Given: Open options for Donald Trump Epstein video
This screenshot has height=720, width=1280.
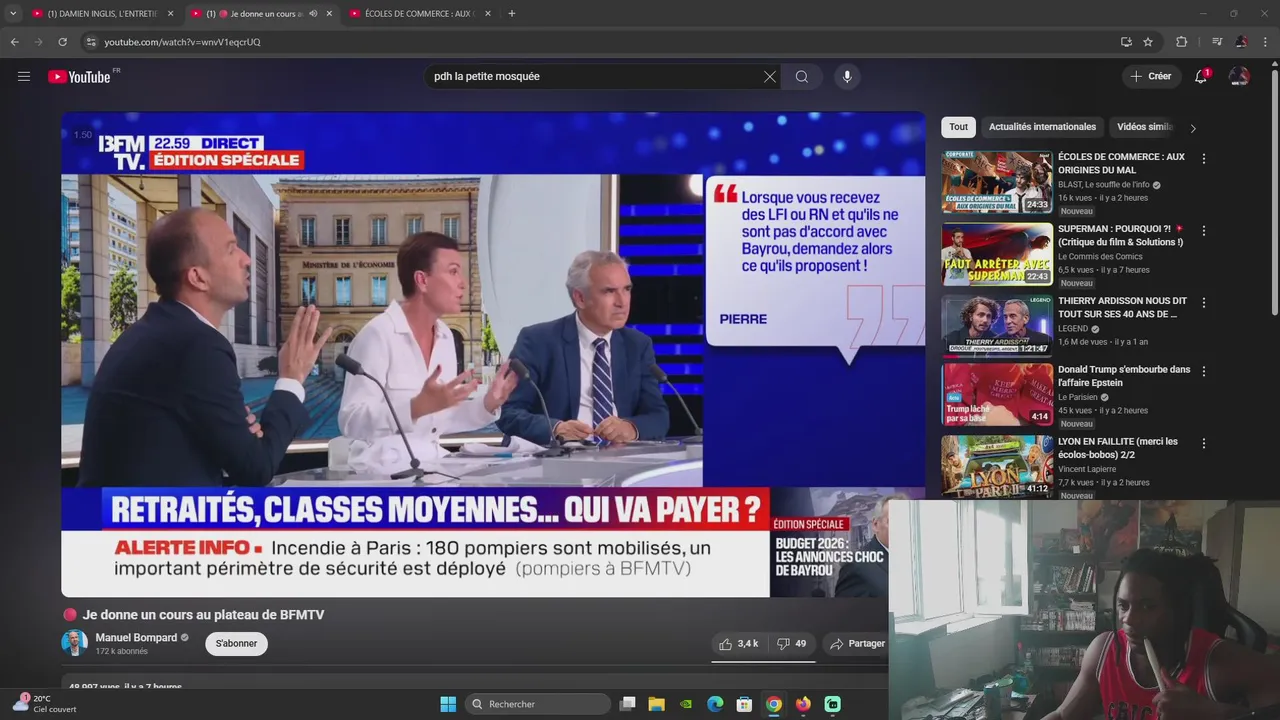Looking at the screenshot, I should pyautogui.click(x=1203, y=371).
